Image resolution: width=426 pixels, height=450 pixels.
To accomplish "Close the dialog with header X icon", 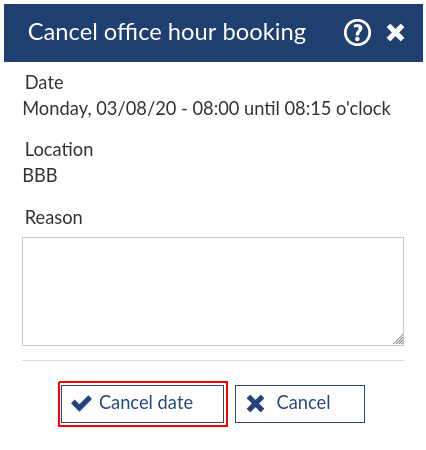I will [395, 33].
